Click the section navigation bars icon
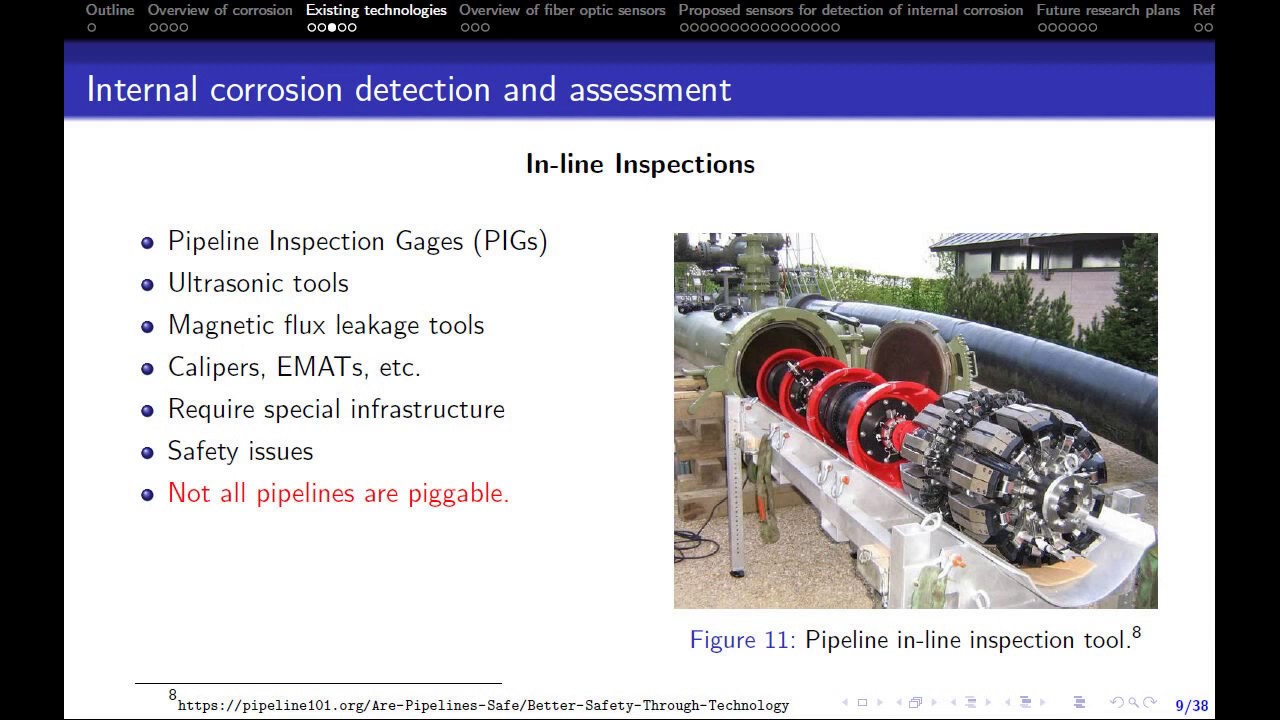1280x720 pixels. [x=1025, y=702]
